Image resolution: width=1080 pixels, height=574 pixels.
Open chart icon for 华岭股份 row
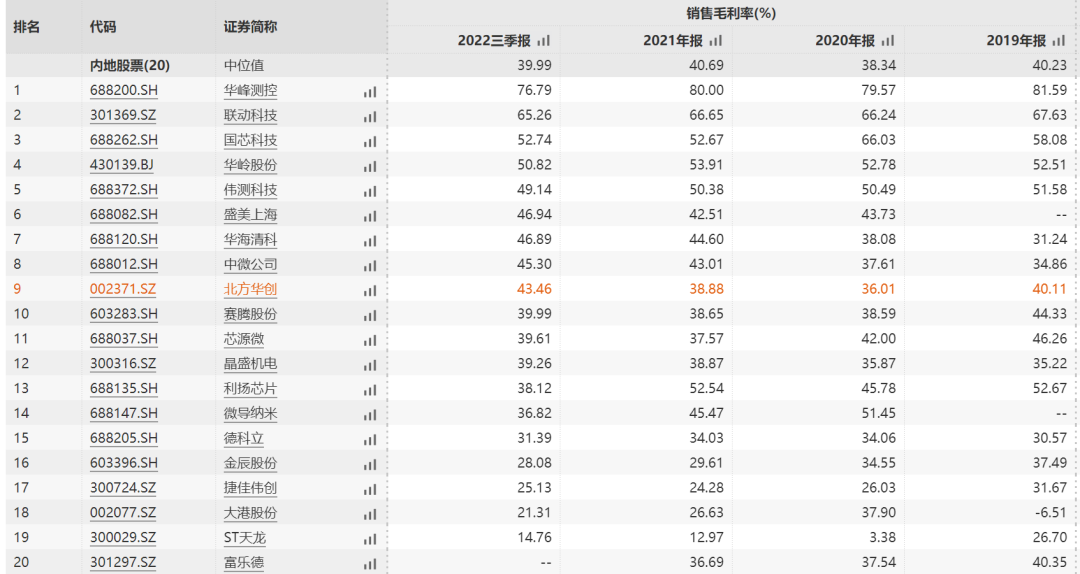pyautogui.click(x=370, y=166)
